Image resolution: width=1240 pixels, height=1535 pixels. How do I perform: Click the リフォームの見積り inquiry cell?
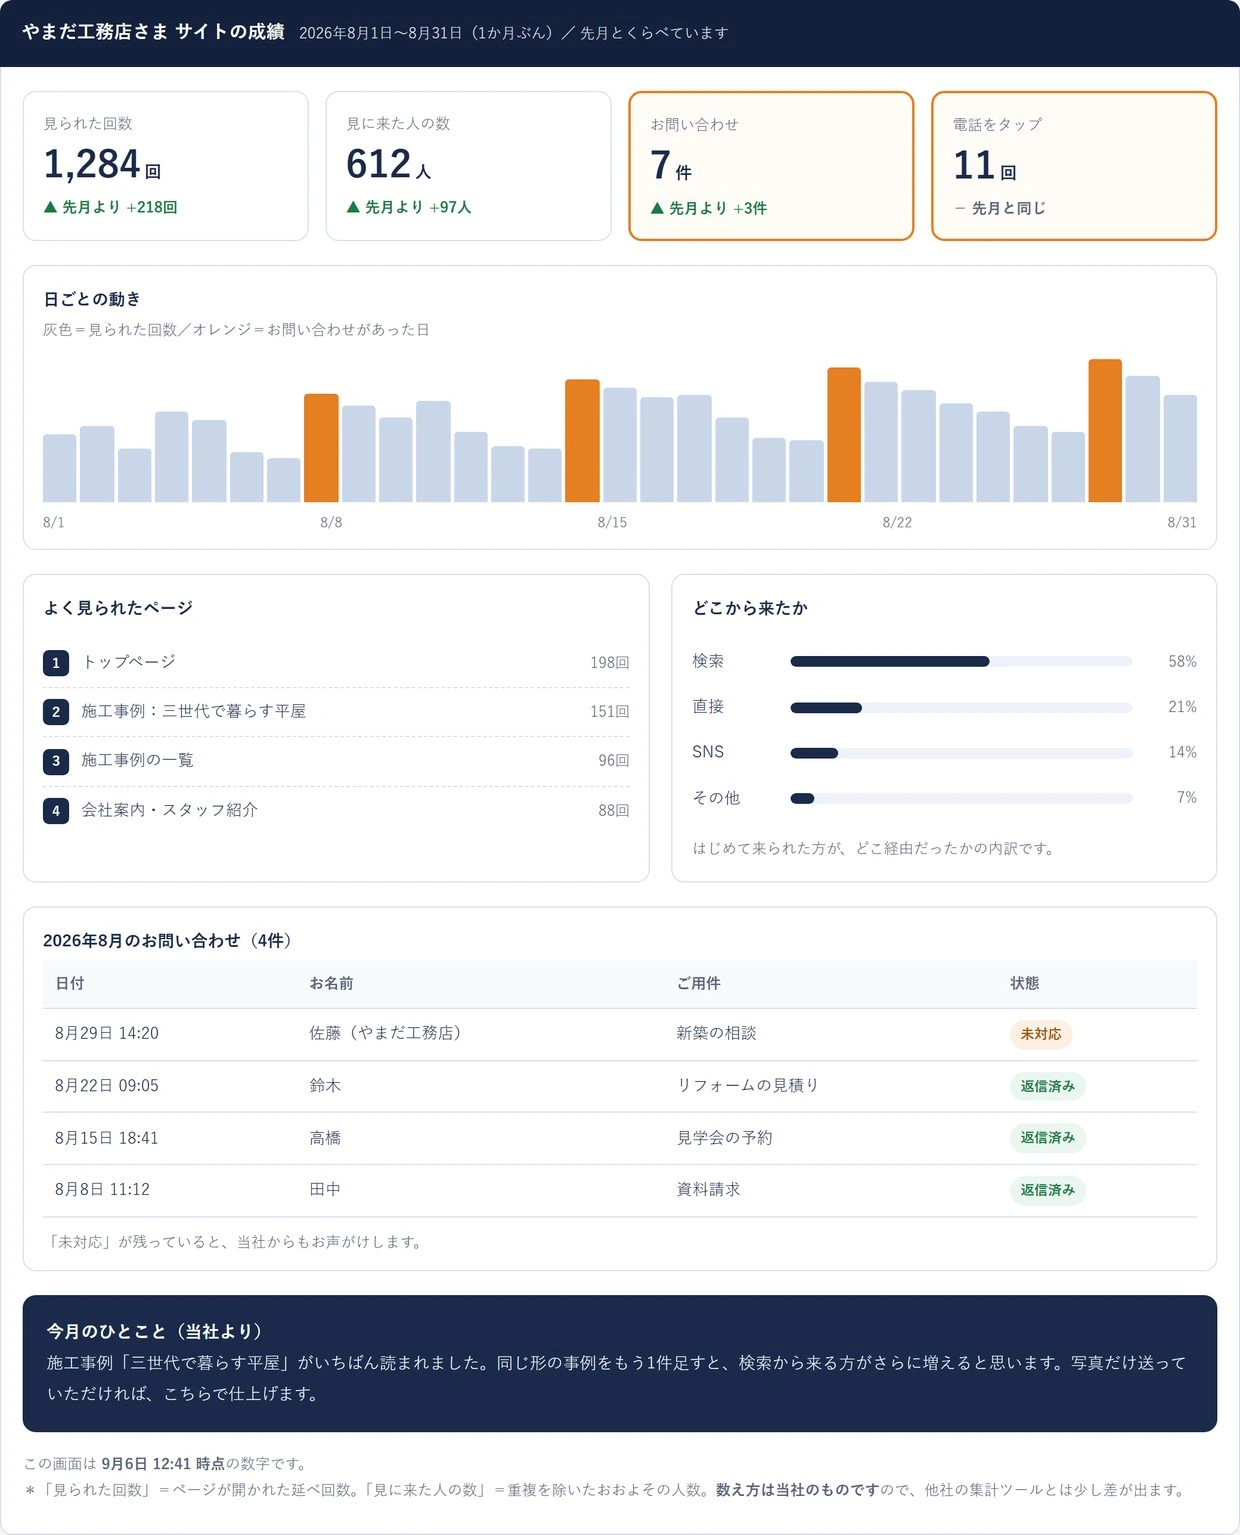[748, 1086]
